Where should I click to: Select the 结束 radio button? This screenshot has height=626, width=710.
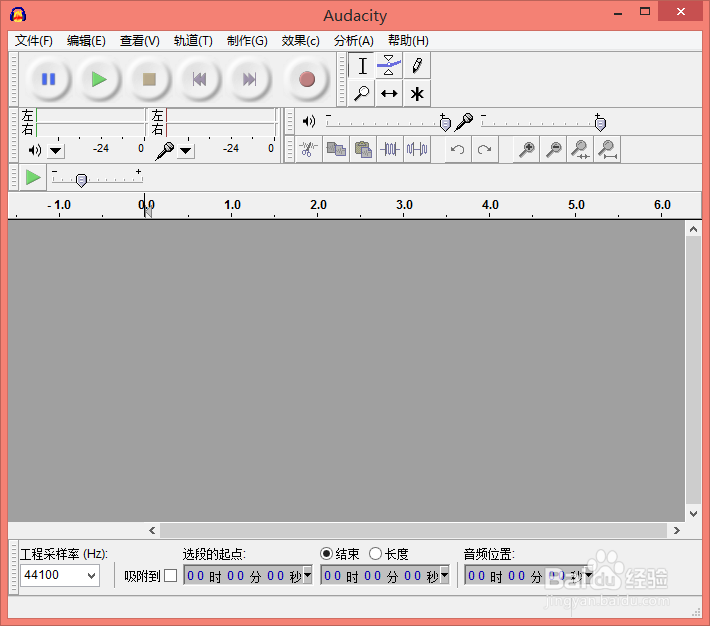click(326, 554)
